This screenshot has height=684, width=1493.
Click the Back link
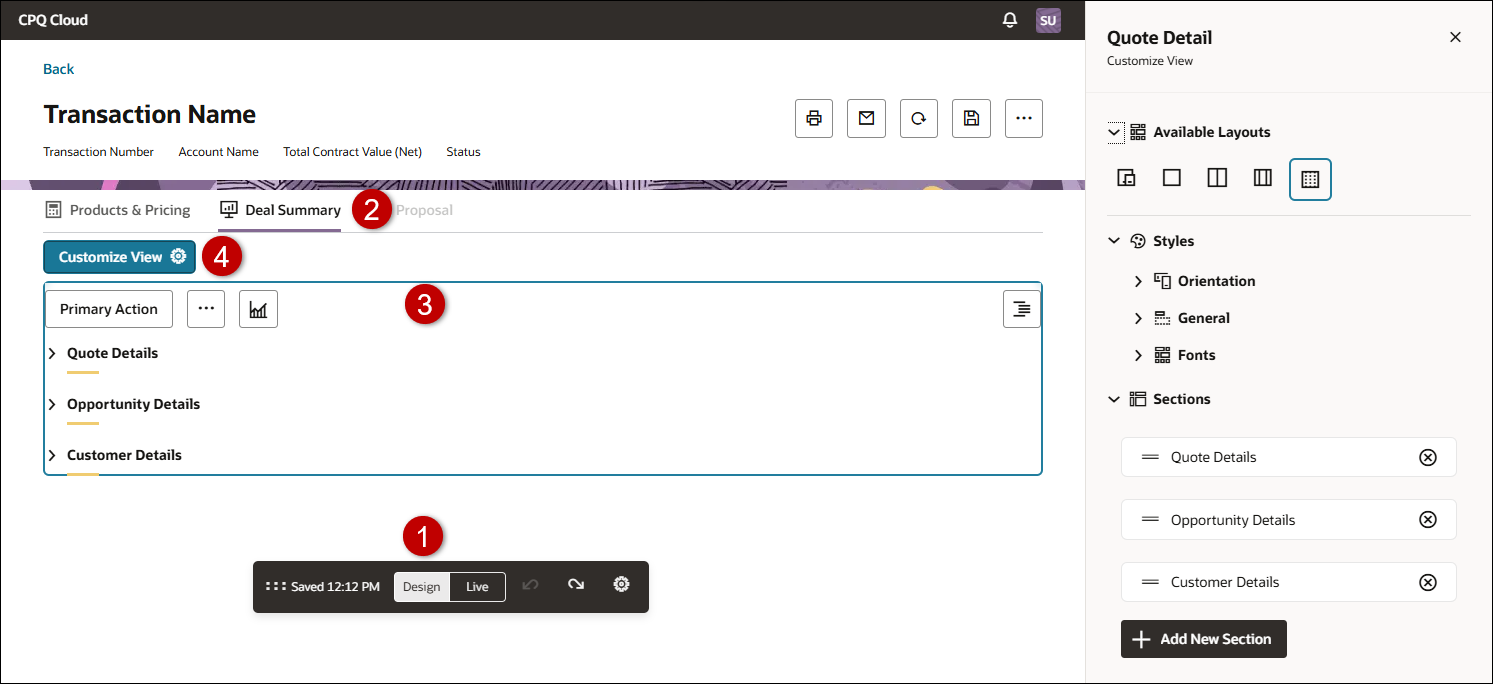(x=58, y=68)
